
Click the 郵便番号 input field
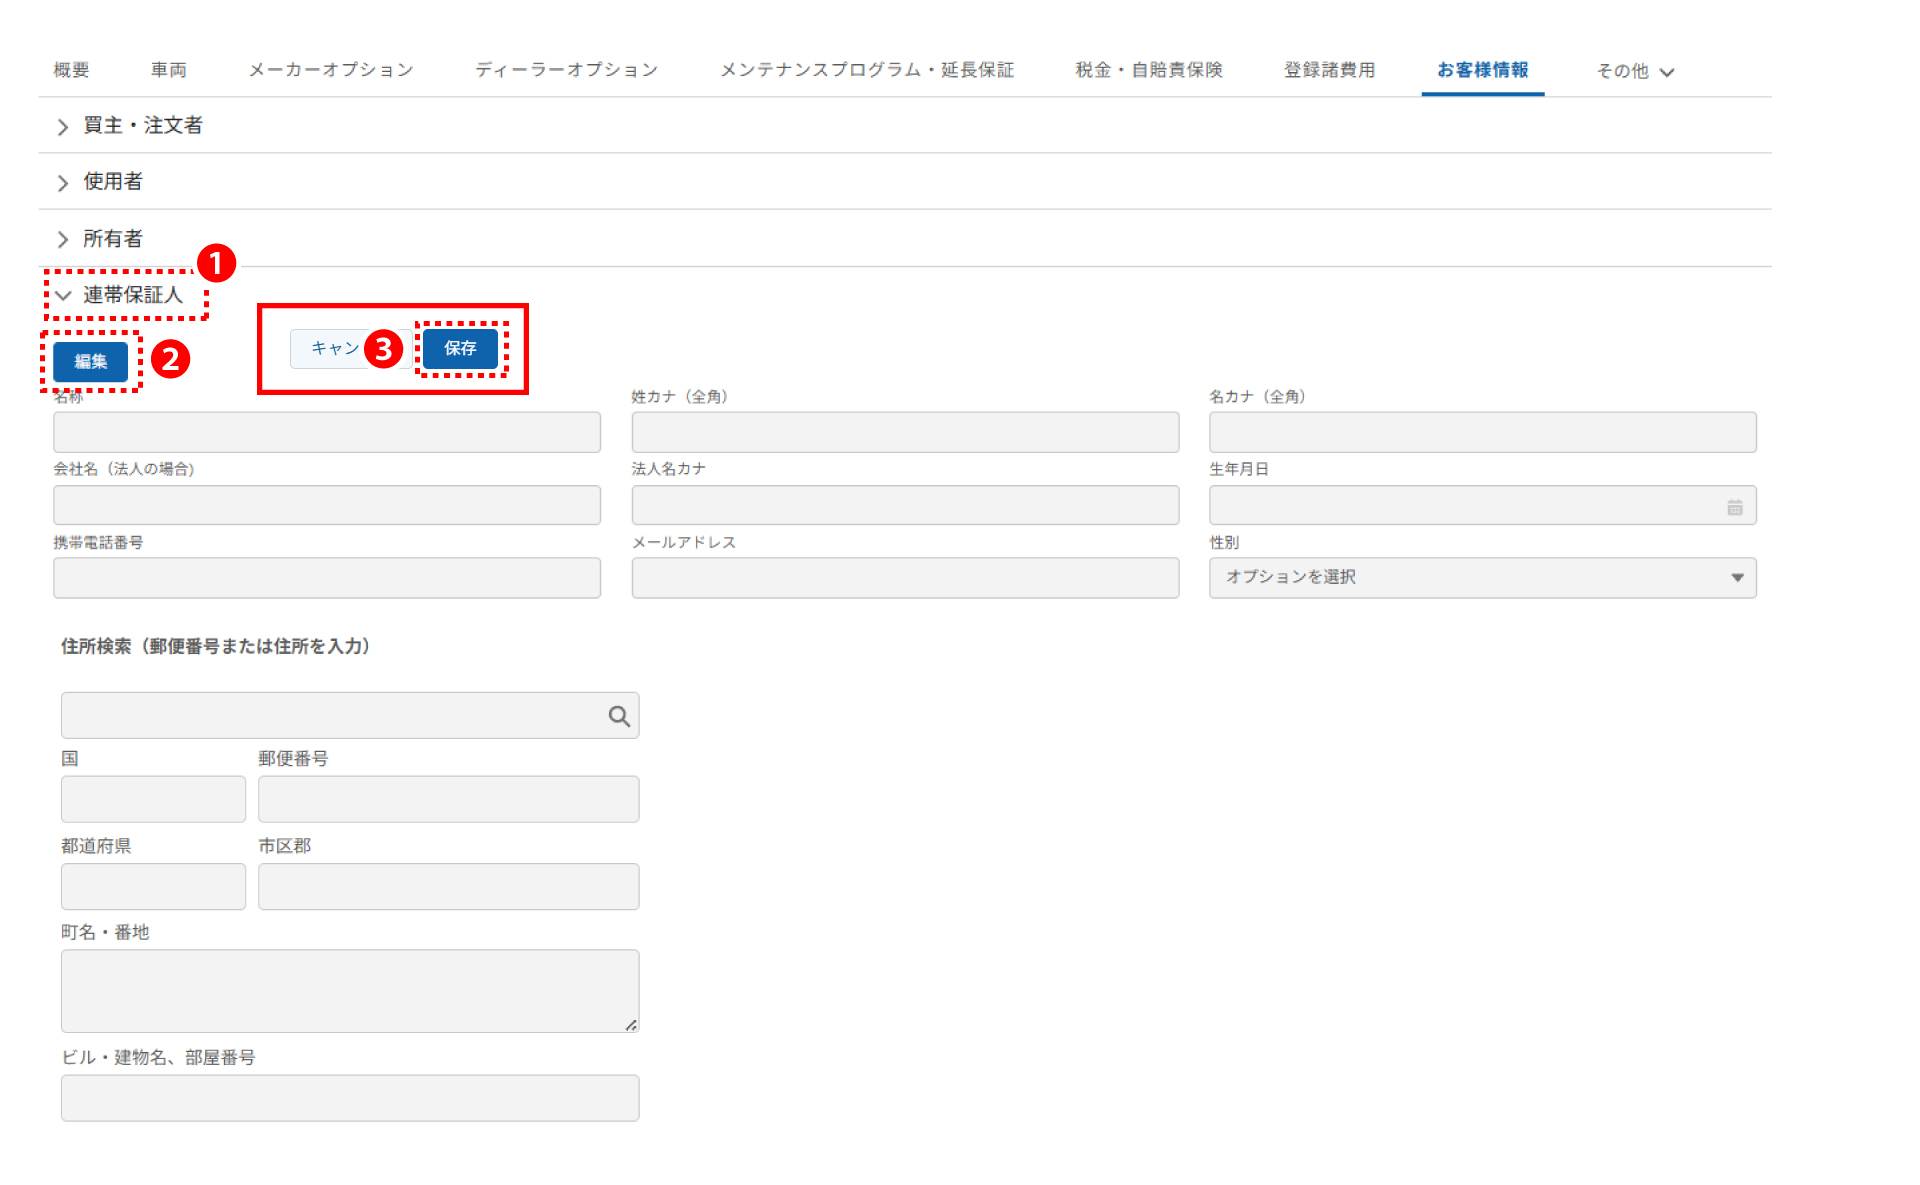pyautogui.click(x=448, y=799)
